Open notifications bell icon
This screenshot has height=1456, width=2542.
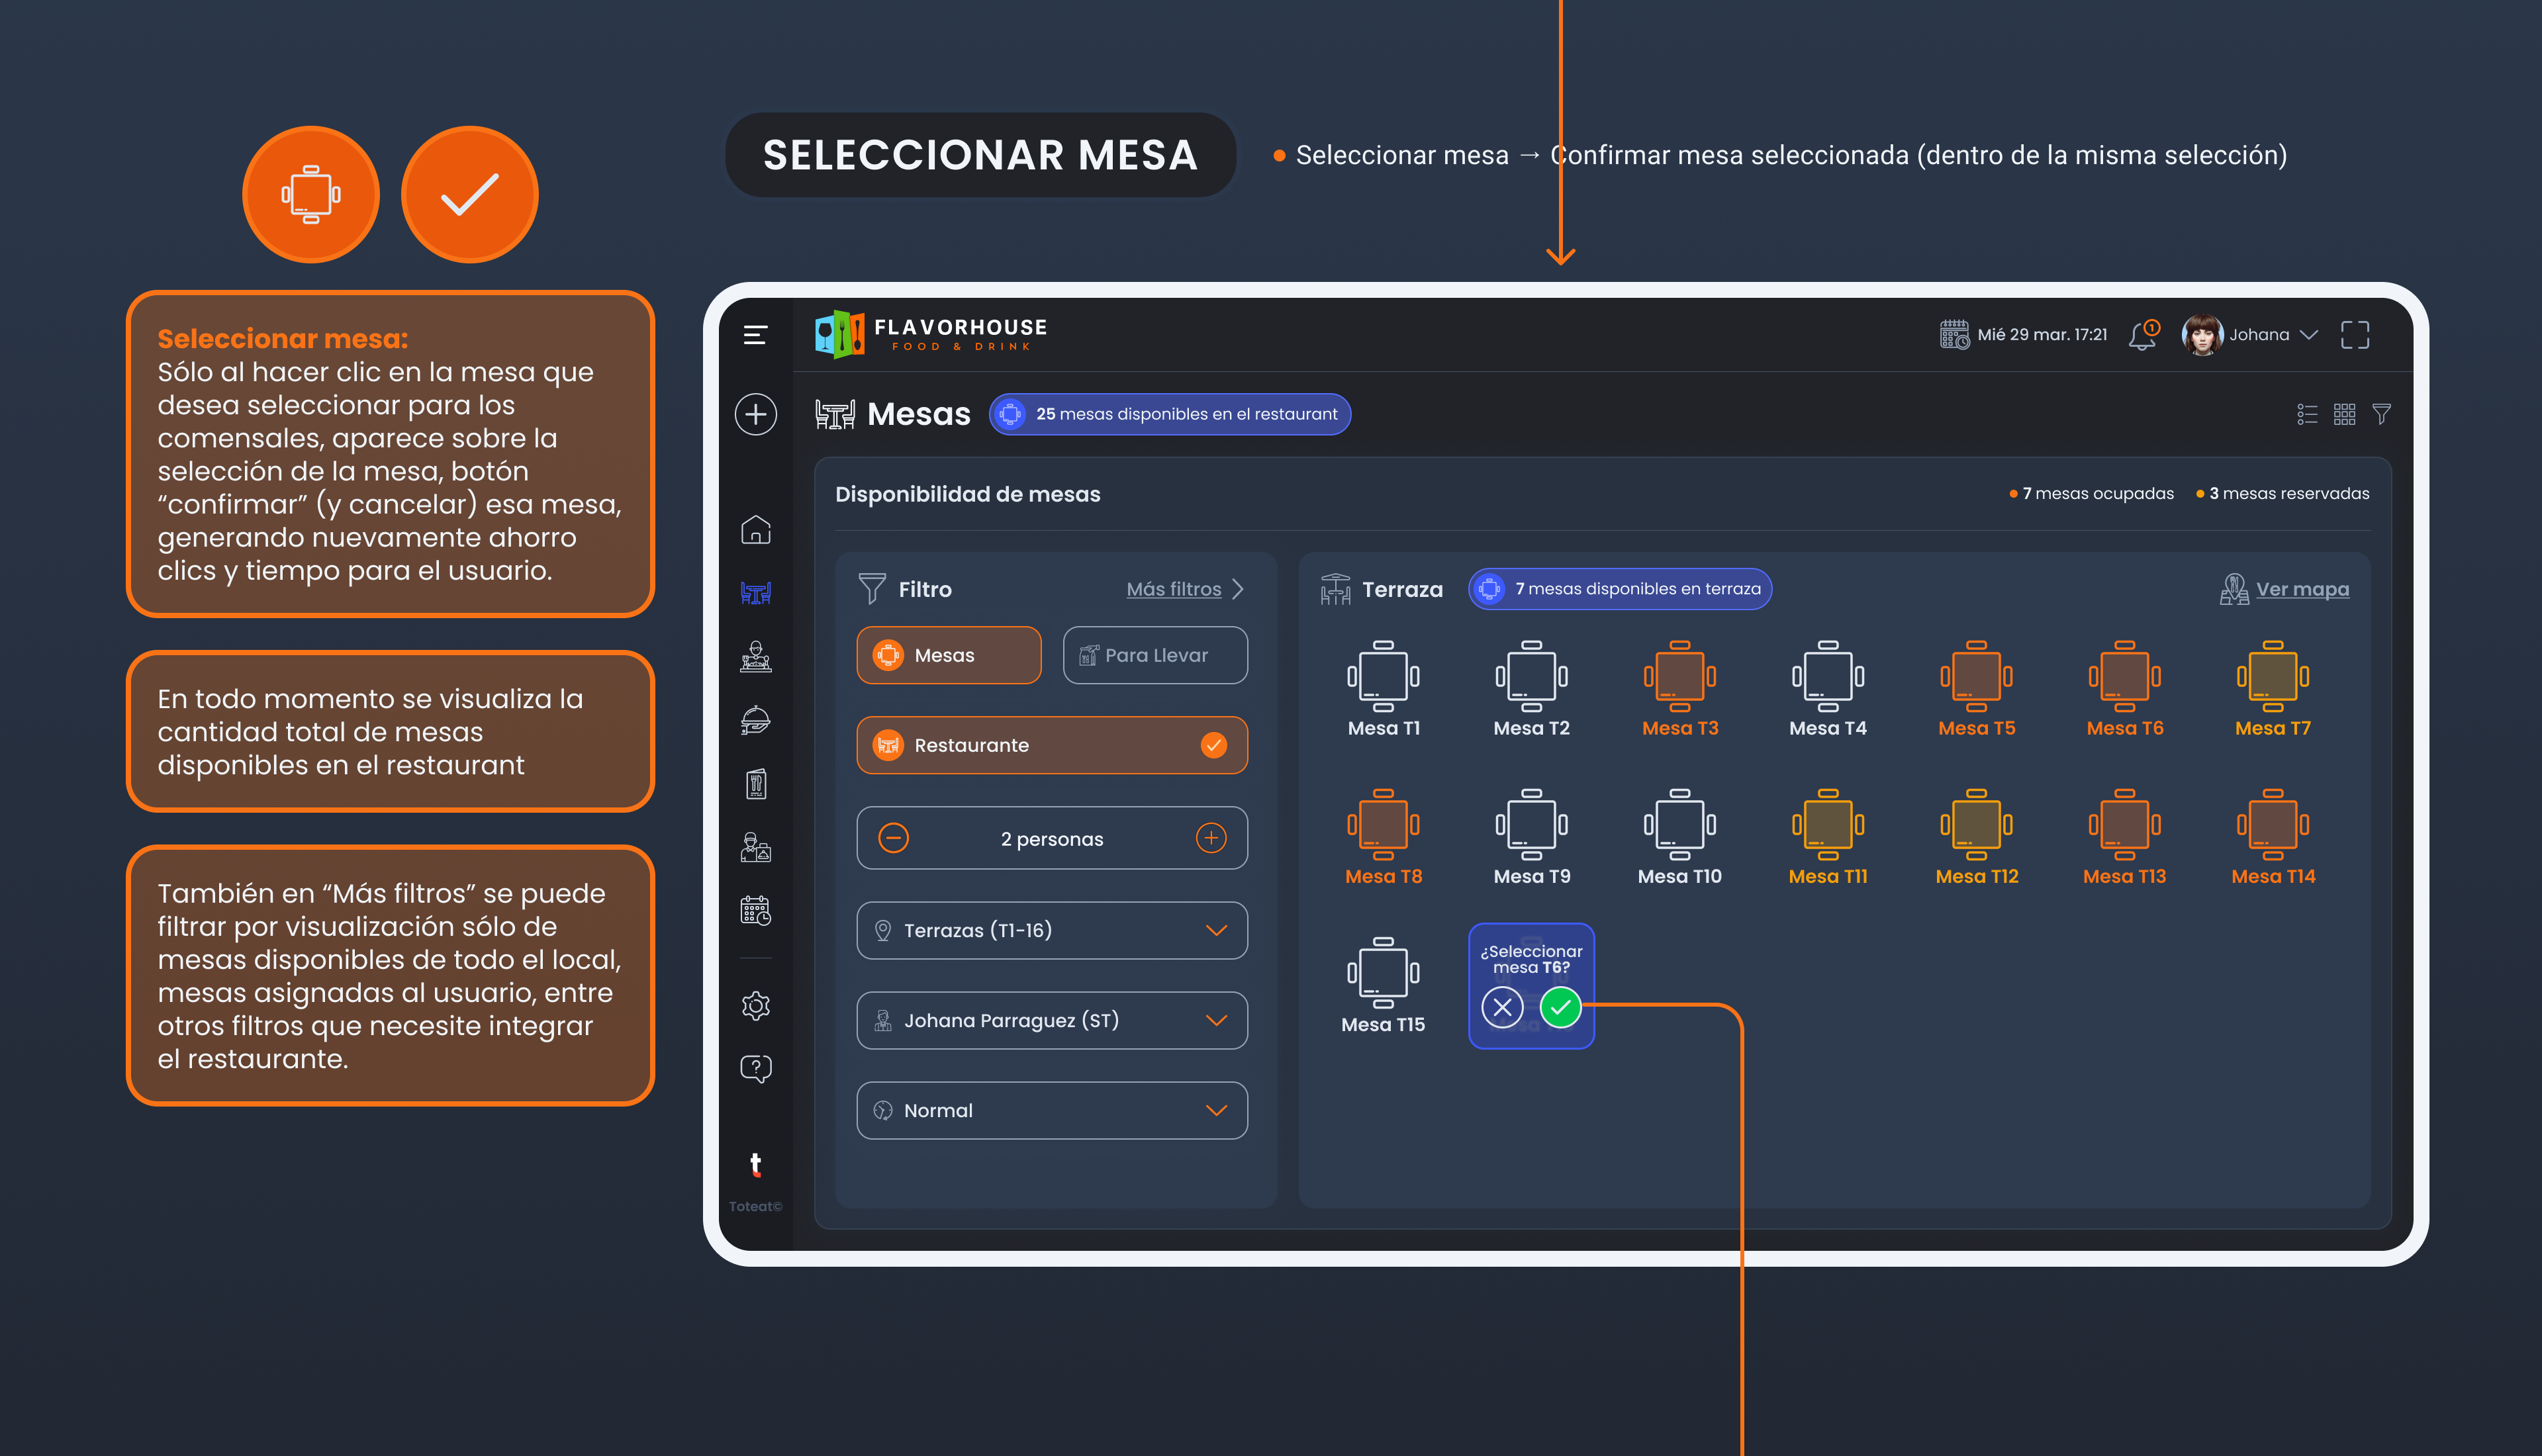[2142, 335]
